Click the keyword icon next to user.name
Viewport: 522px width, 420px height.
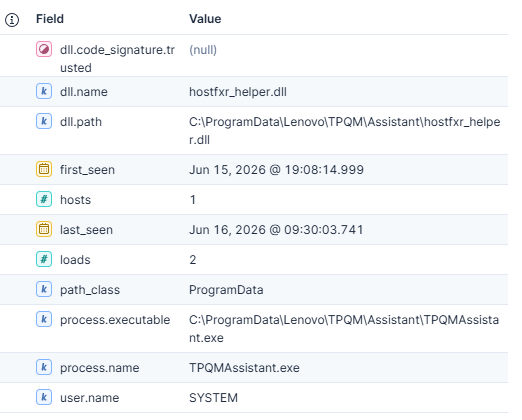44,397
